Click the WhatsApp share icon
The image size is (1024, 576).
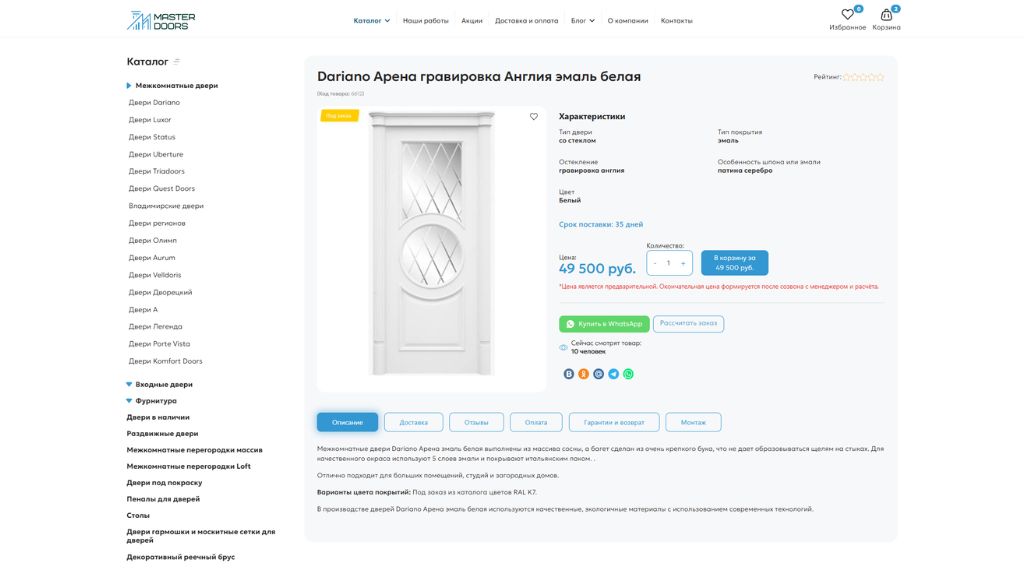tap(628, 373)
